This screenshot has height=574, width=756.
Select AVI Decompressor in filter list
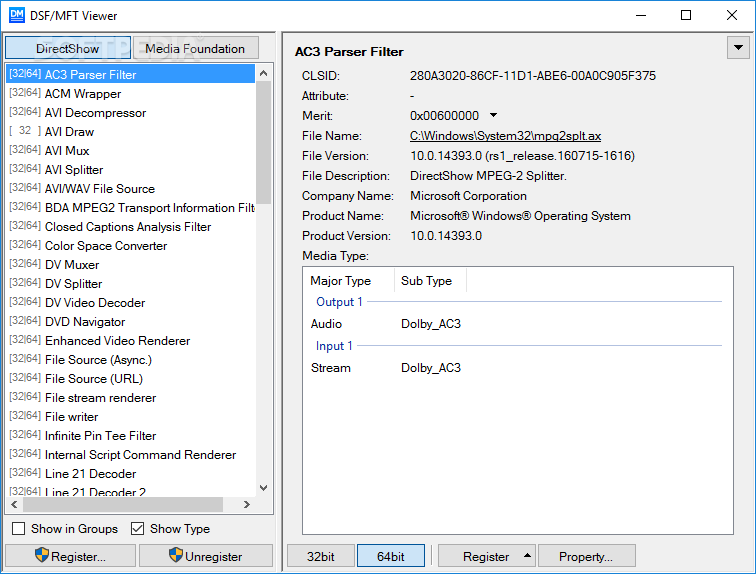[130, 112]
